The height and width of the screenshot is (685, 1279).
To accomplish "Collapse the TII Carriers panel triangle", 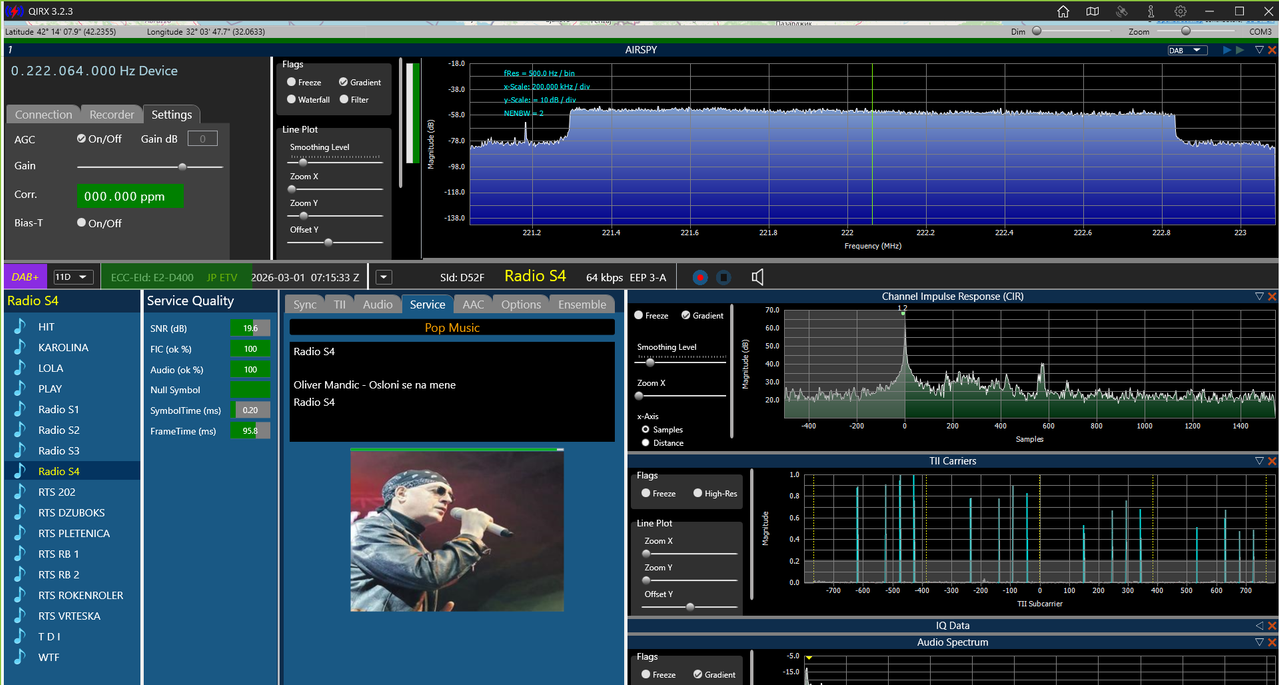I will [x=1259, y=461].
